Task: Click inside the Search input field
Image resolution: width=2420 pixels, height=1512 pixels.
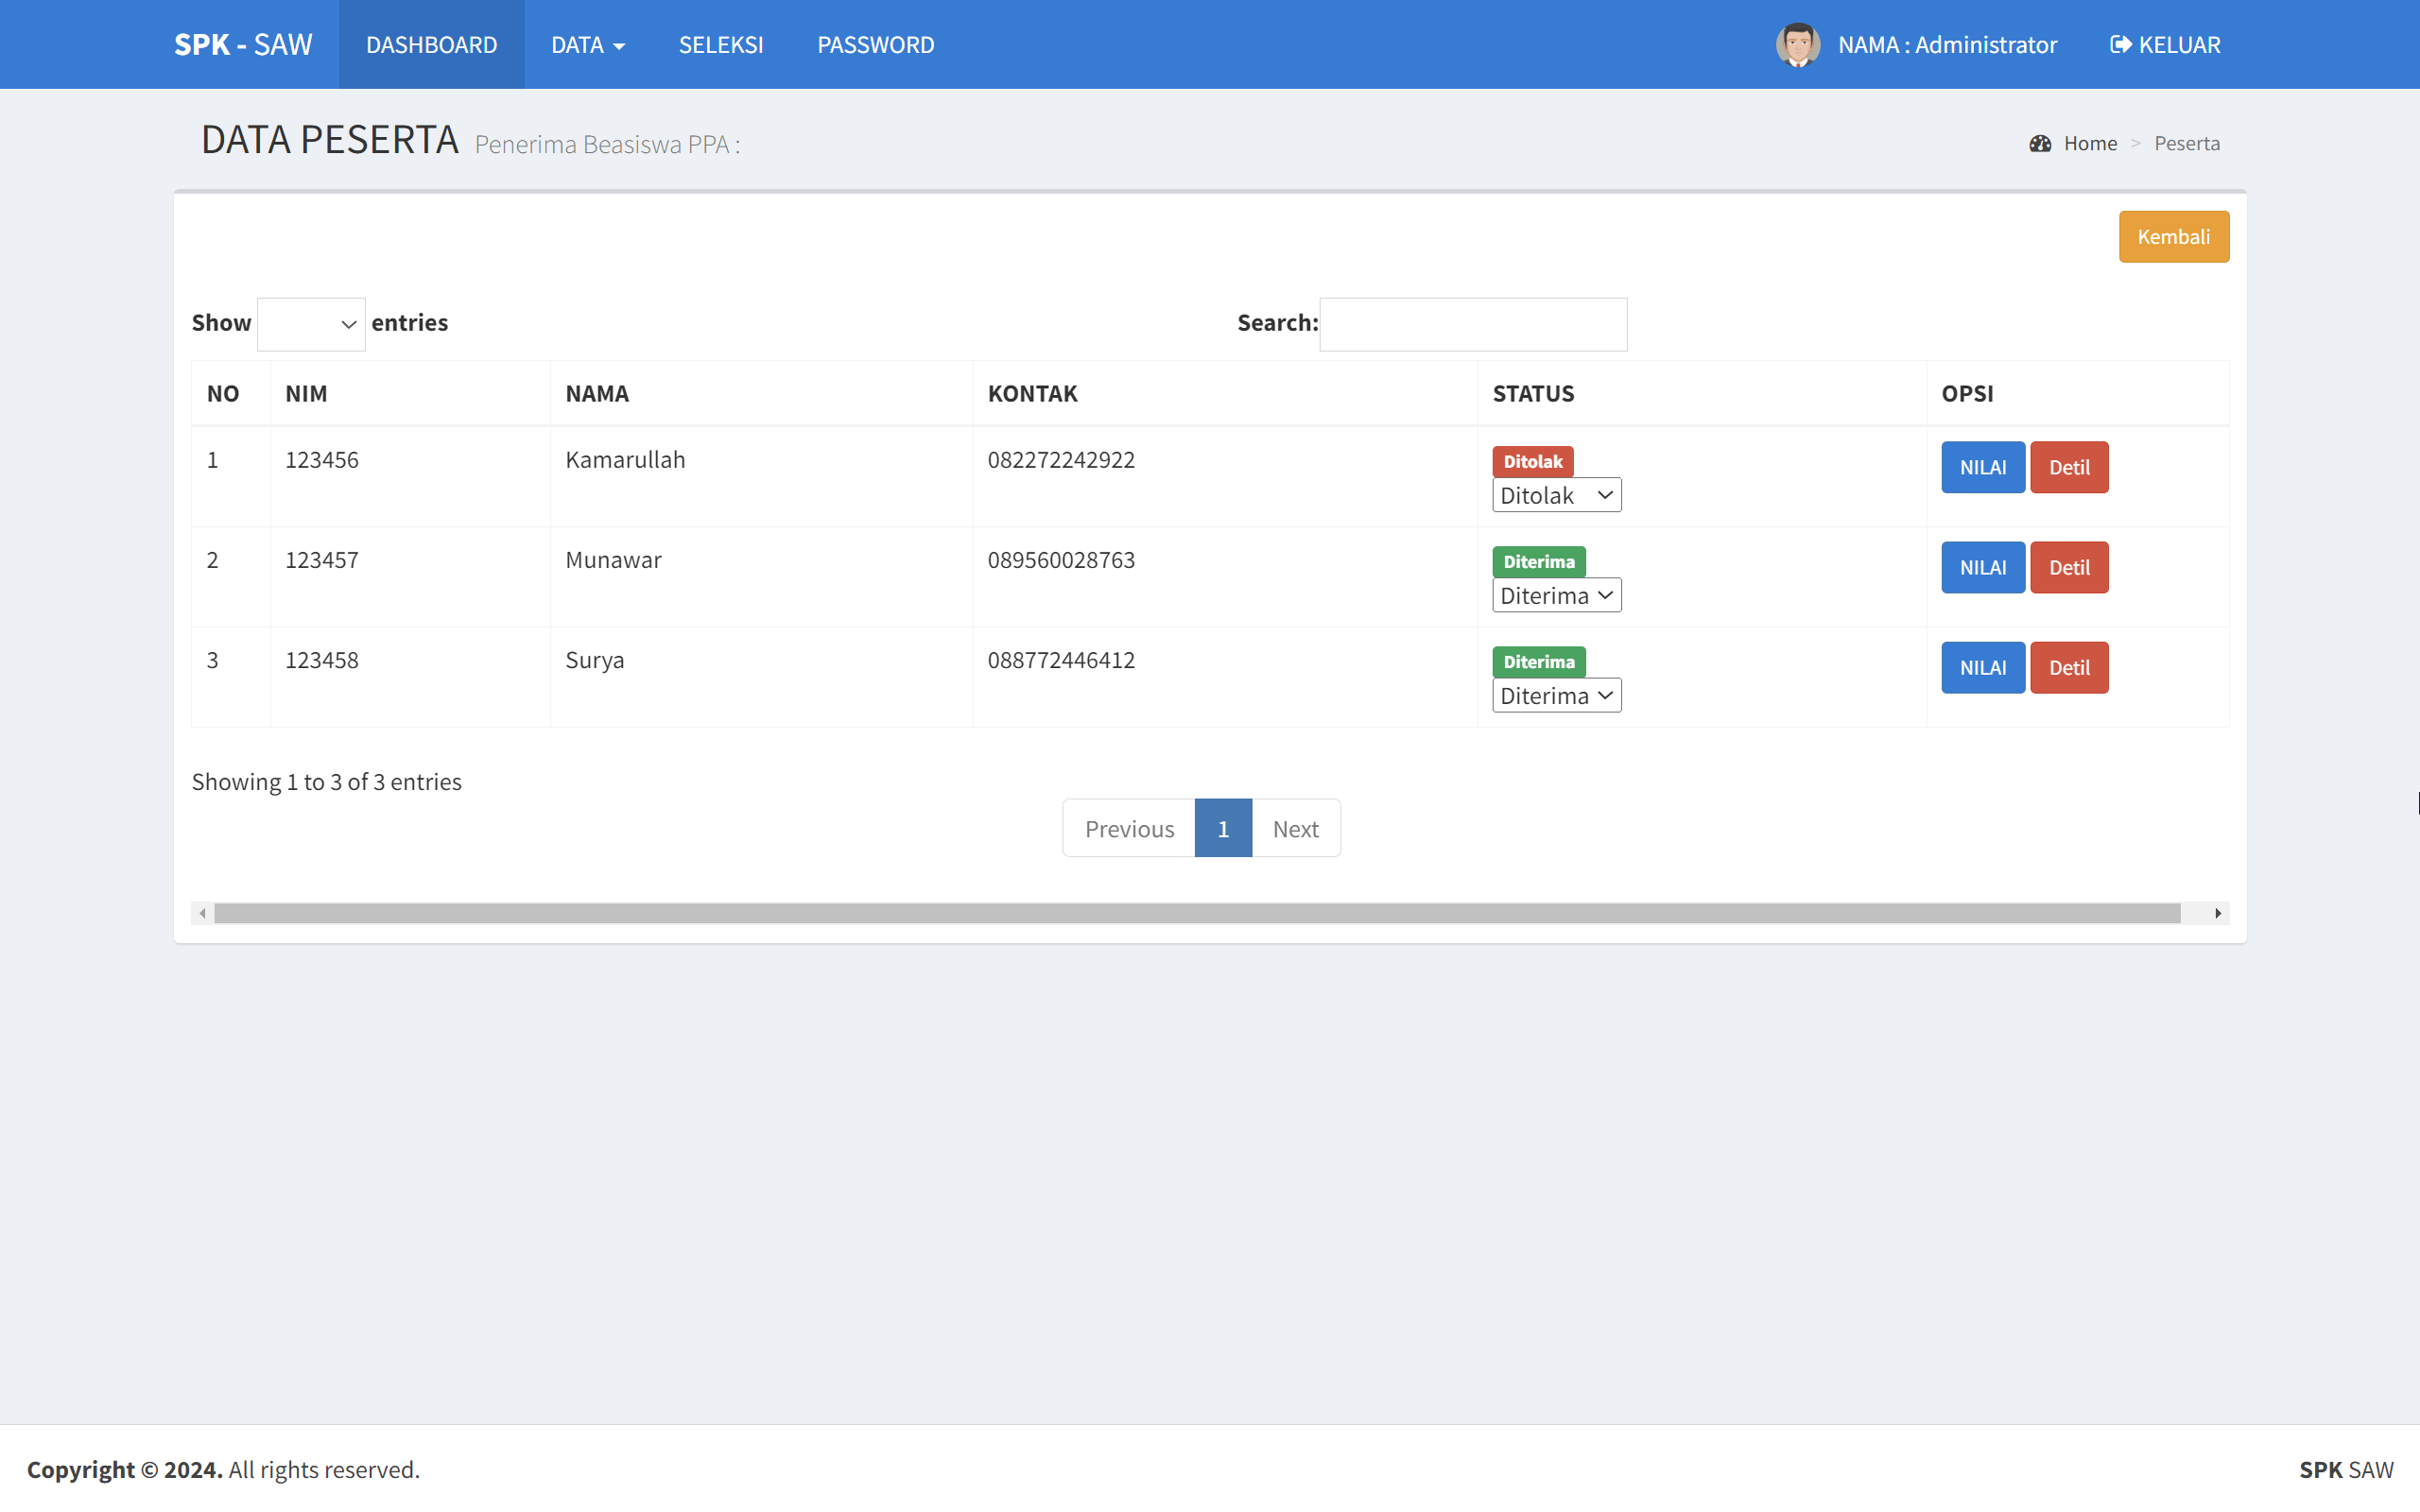Action: [x=1472, y=323]
